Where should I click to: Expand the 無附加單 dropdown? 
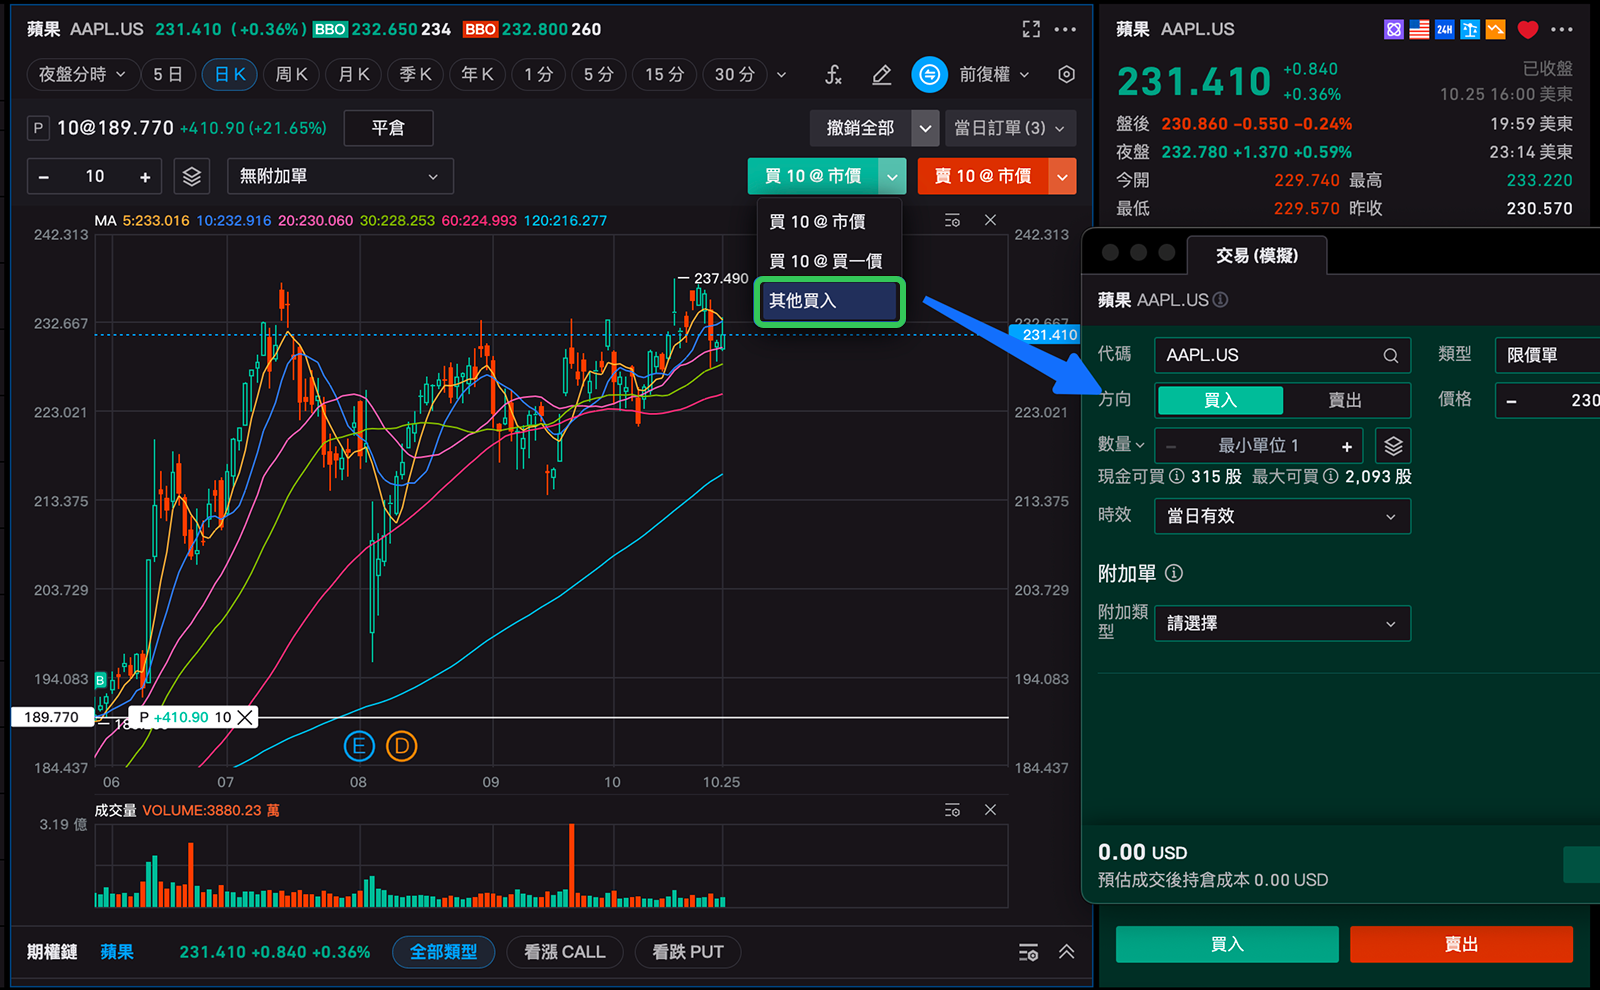click(339, 177)
